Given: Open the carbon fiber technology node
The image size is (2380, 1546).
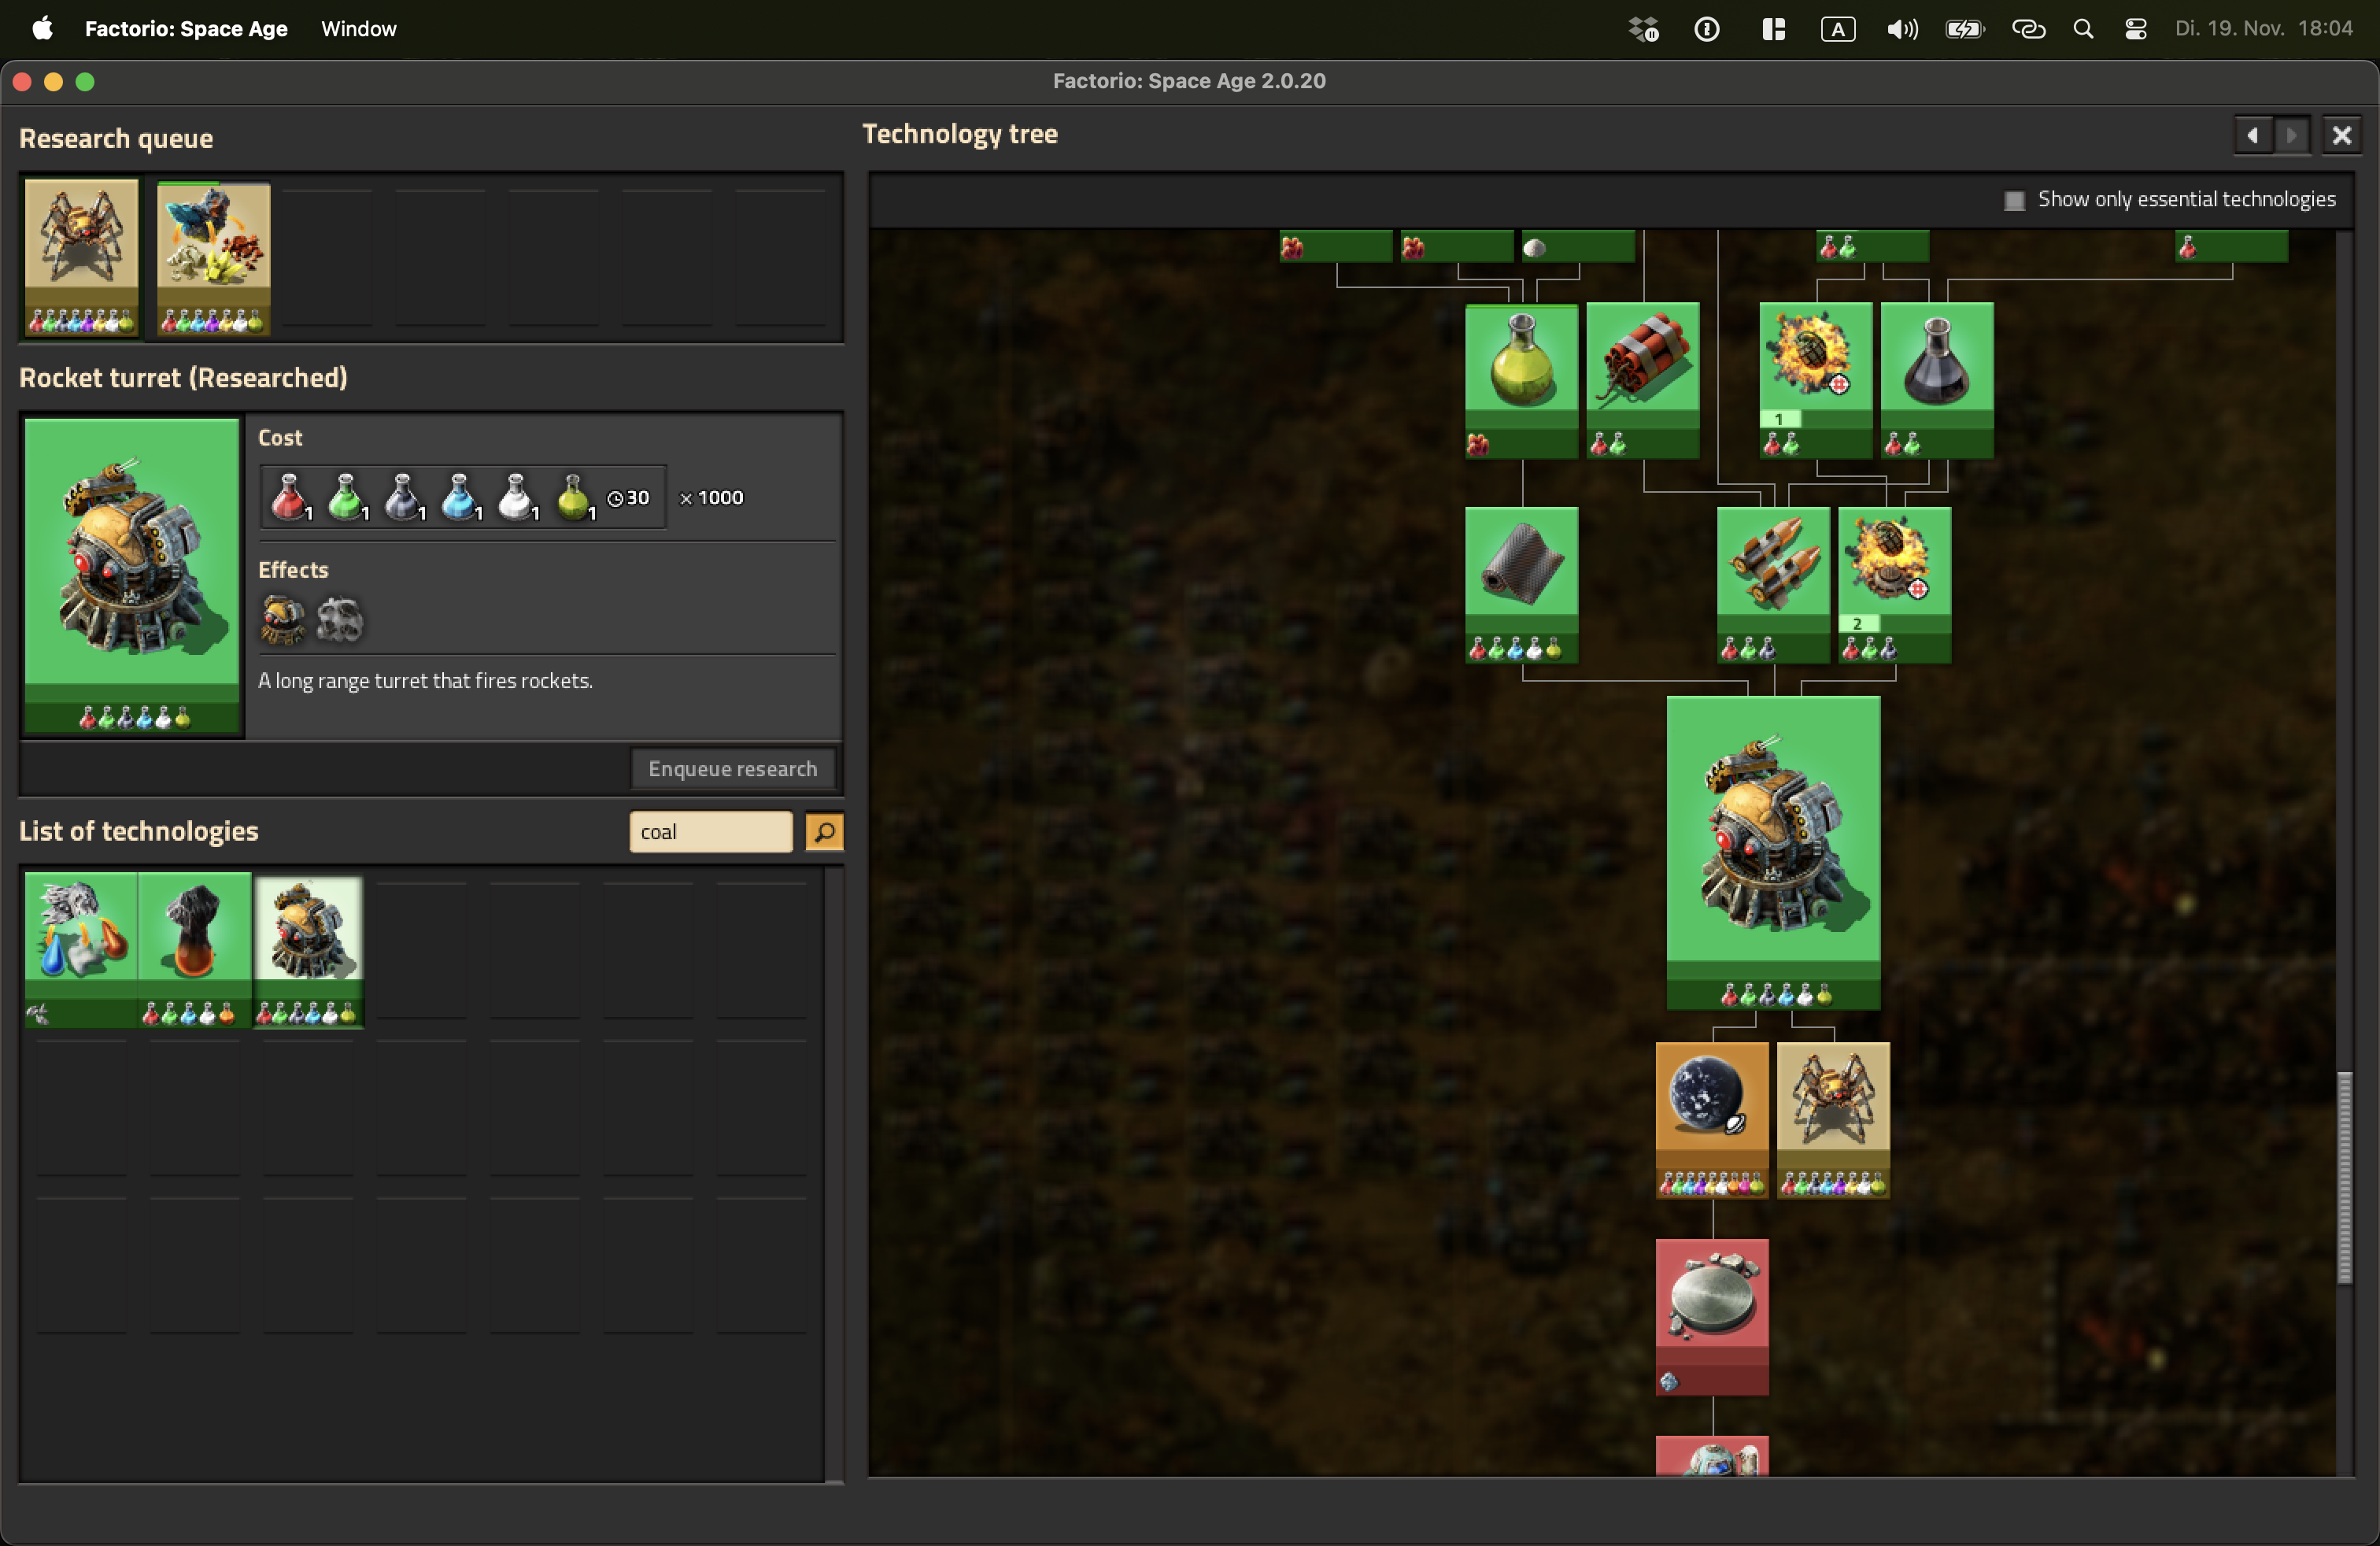Looking at the screenshot, I should pos(1521,584).
